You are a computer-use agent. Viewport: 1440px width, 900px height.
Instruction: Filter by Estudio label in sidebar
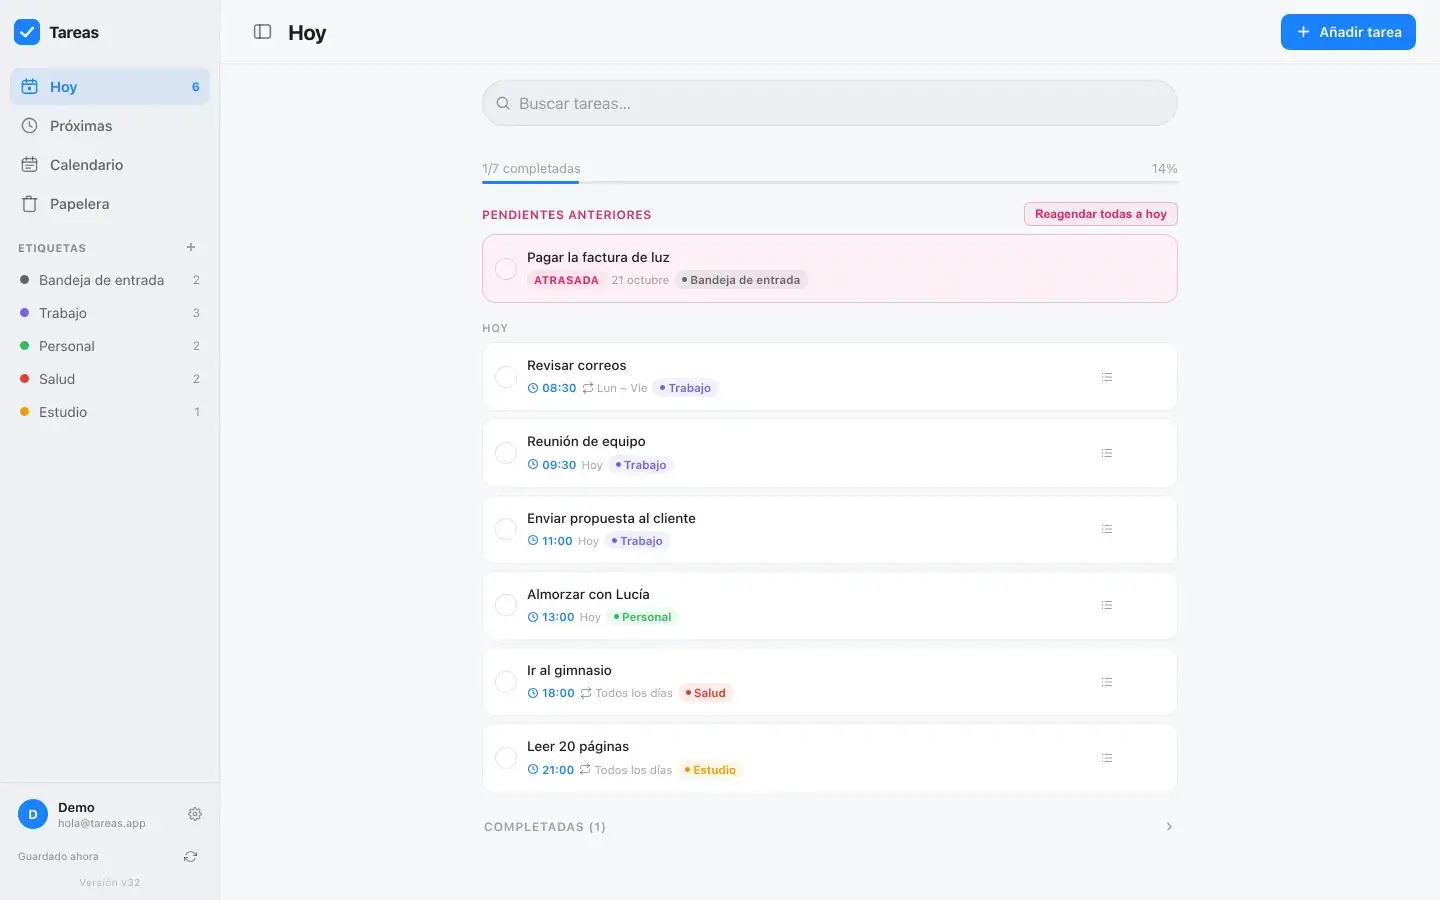click(x=110, y=412)
